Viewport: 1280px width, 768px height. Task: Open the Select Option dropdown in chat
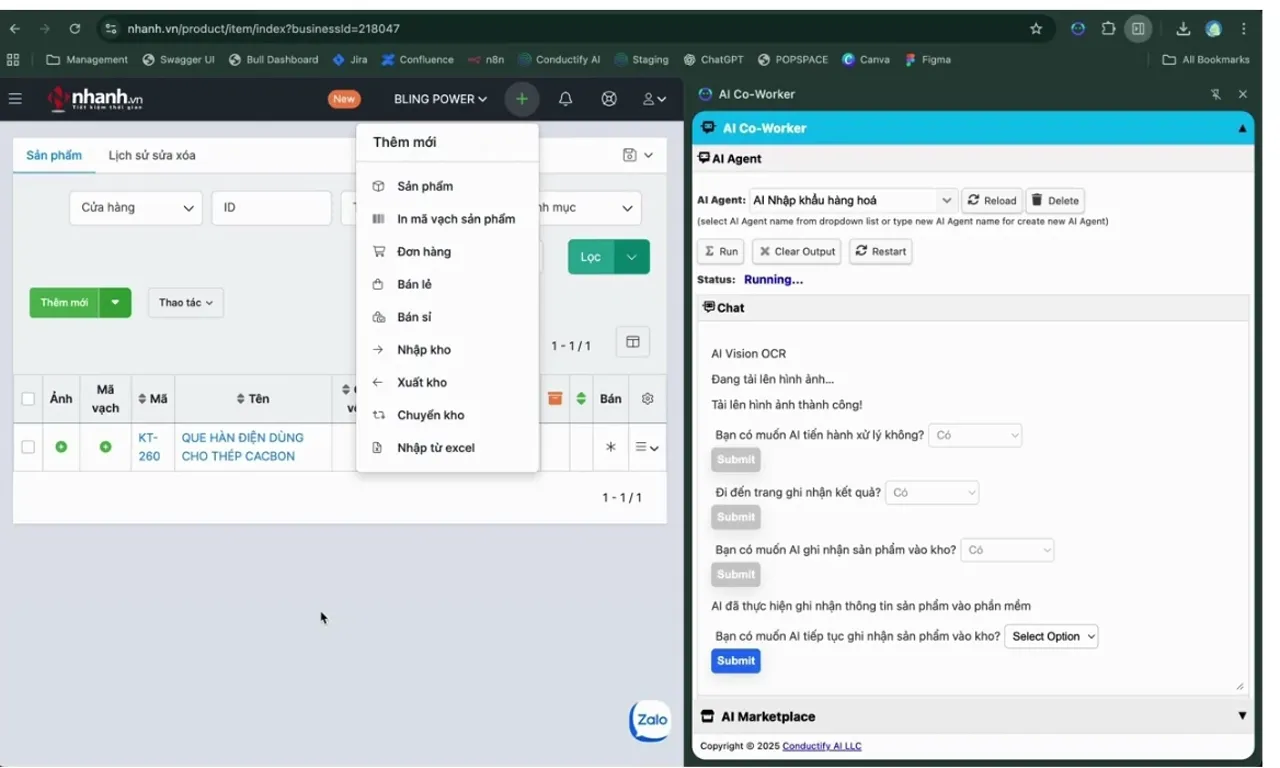(1051, 636)
